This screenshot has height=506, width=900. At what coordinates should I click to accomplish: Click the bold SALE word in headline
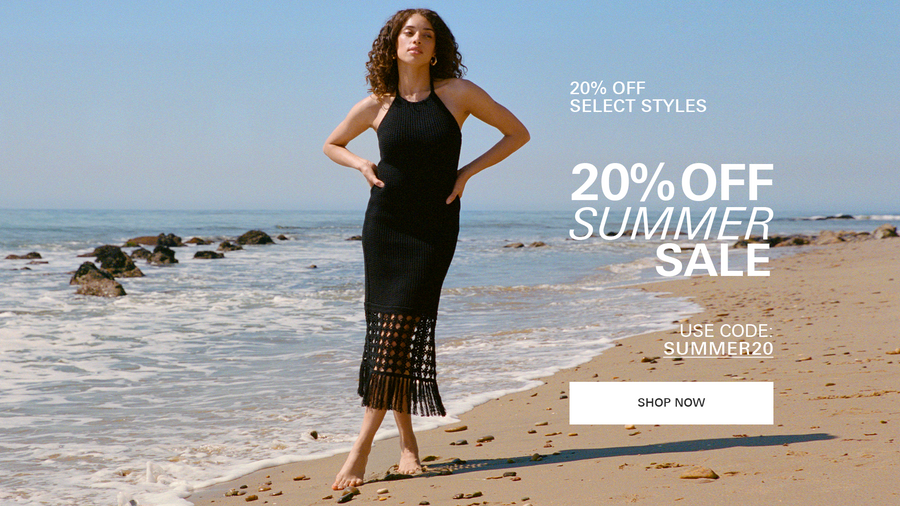[x=712, y=260]
